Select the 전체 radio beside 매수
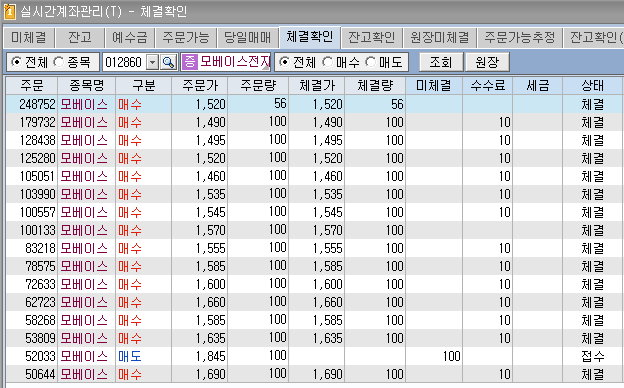Viewport: 624px width, 388px height. [x=284, y=62]
